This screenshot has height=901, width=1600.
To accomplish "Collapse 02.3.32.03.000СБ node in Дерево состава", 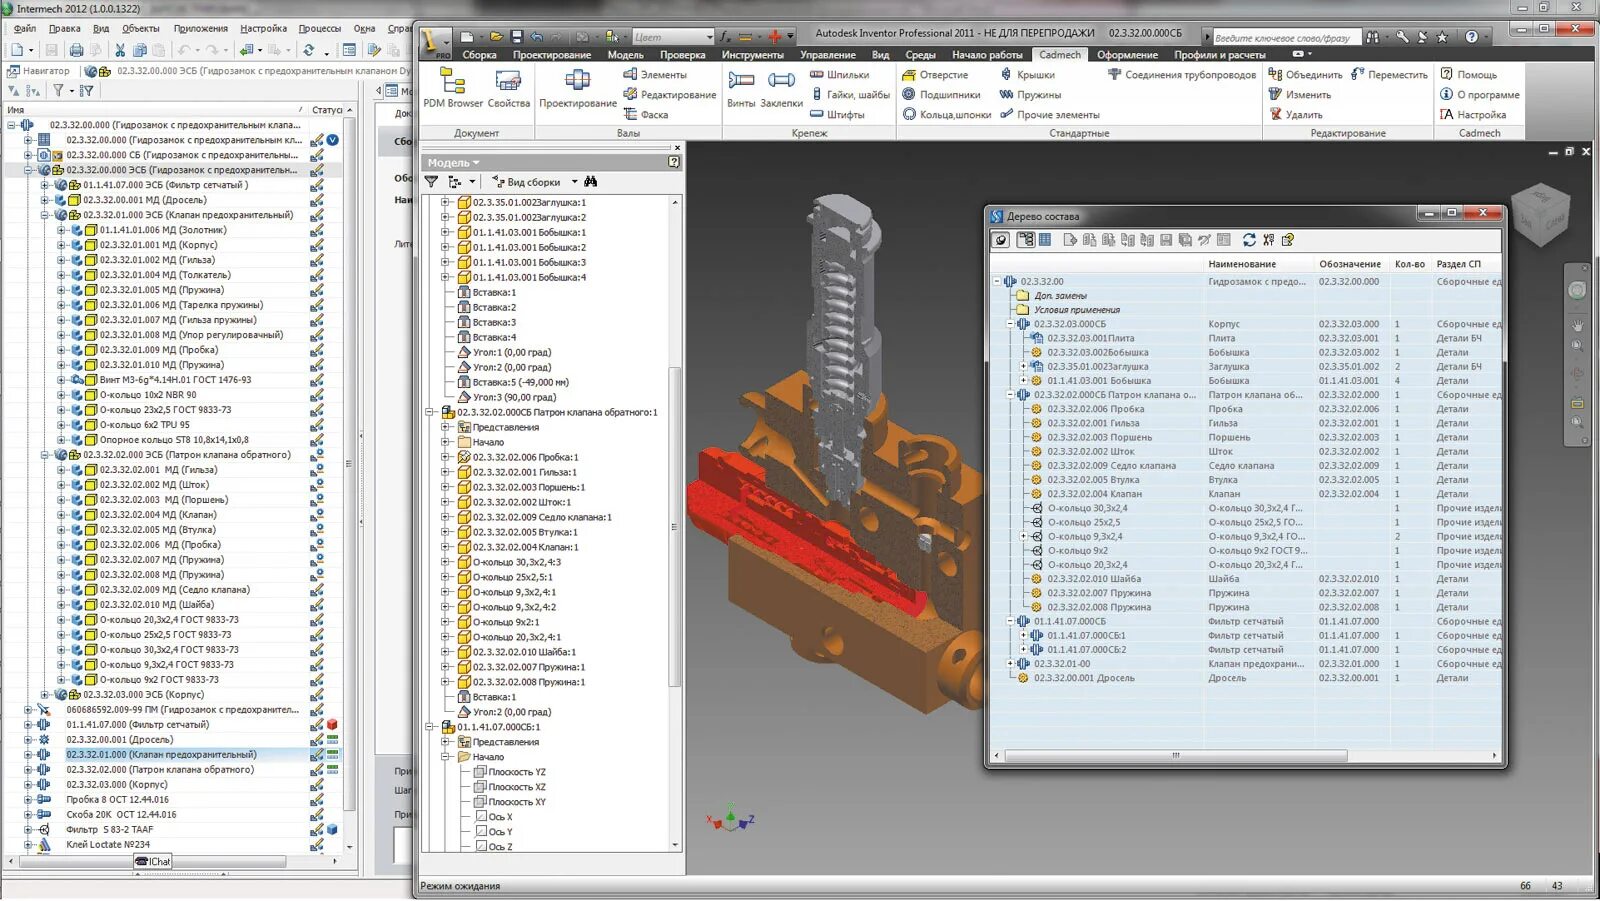I will 1010,324.
